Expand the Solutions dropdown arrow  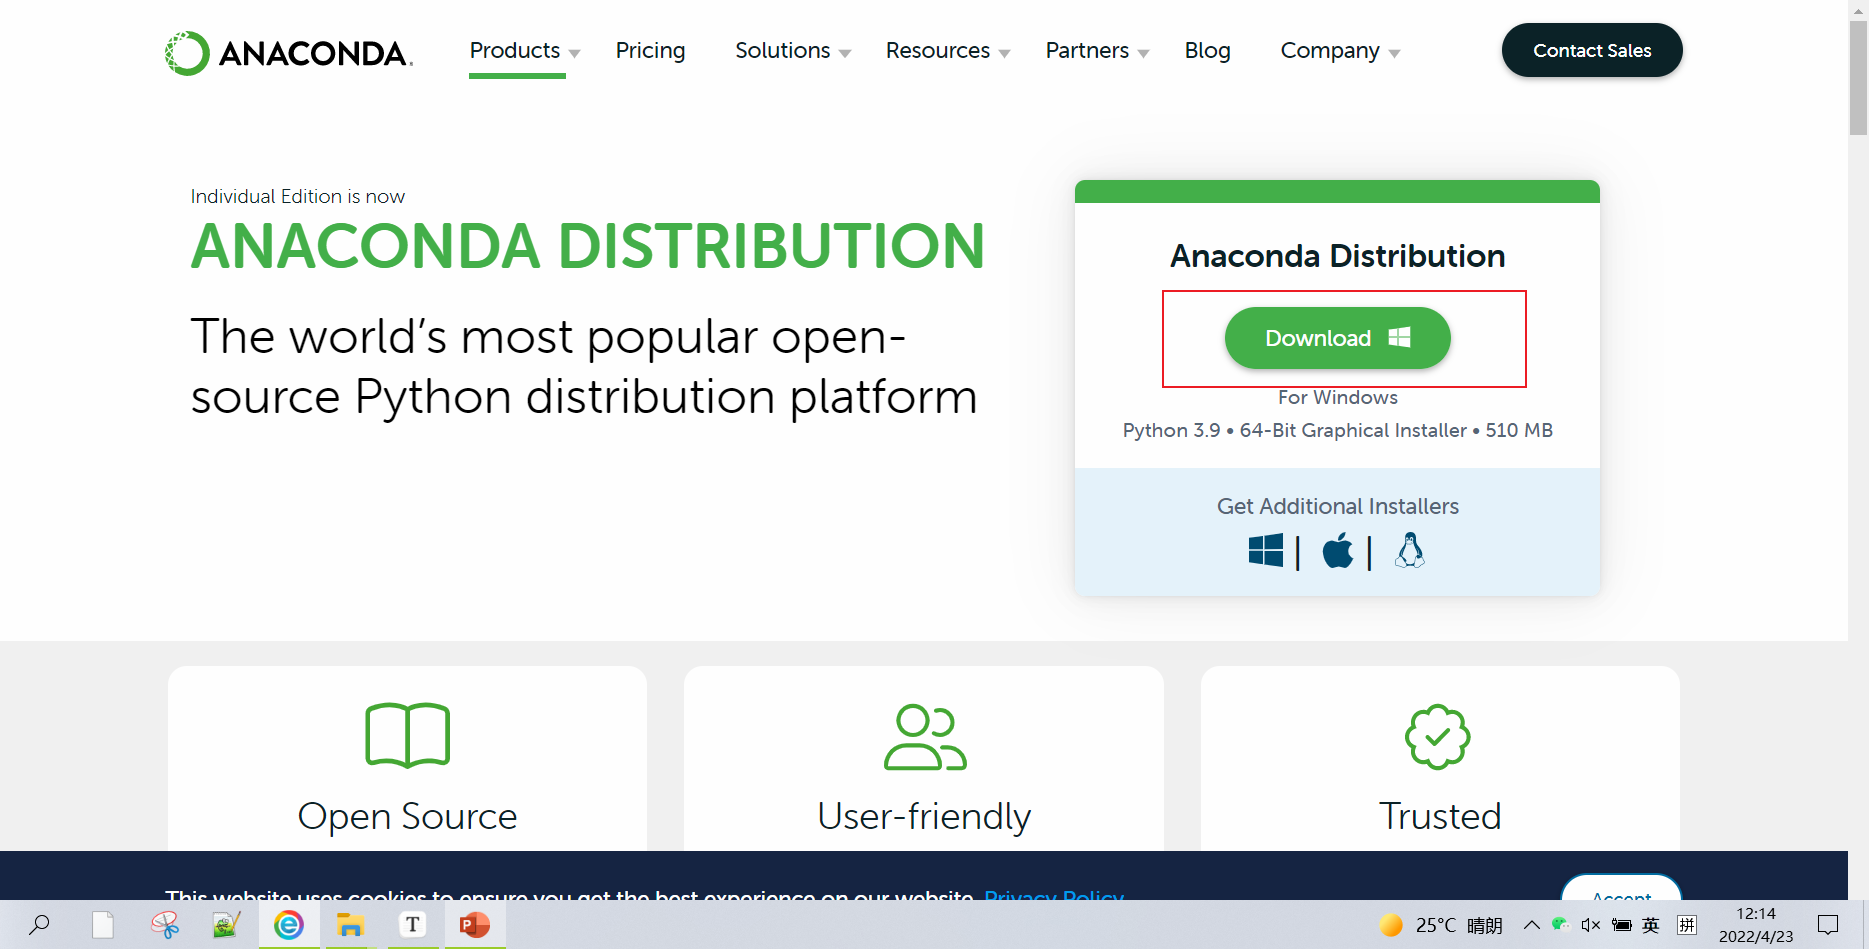[x=845, y=54]
